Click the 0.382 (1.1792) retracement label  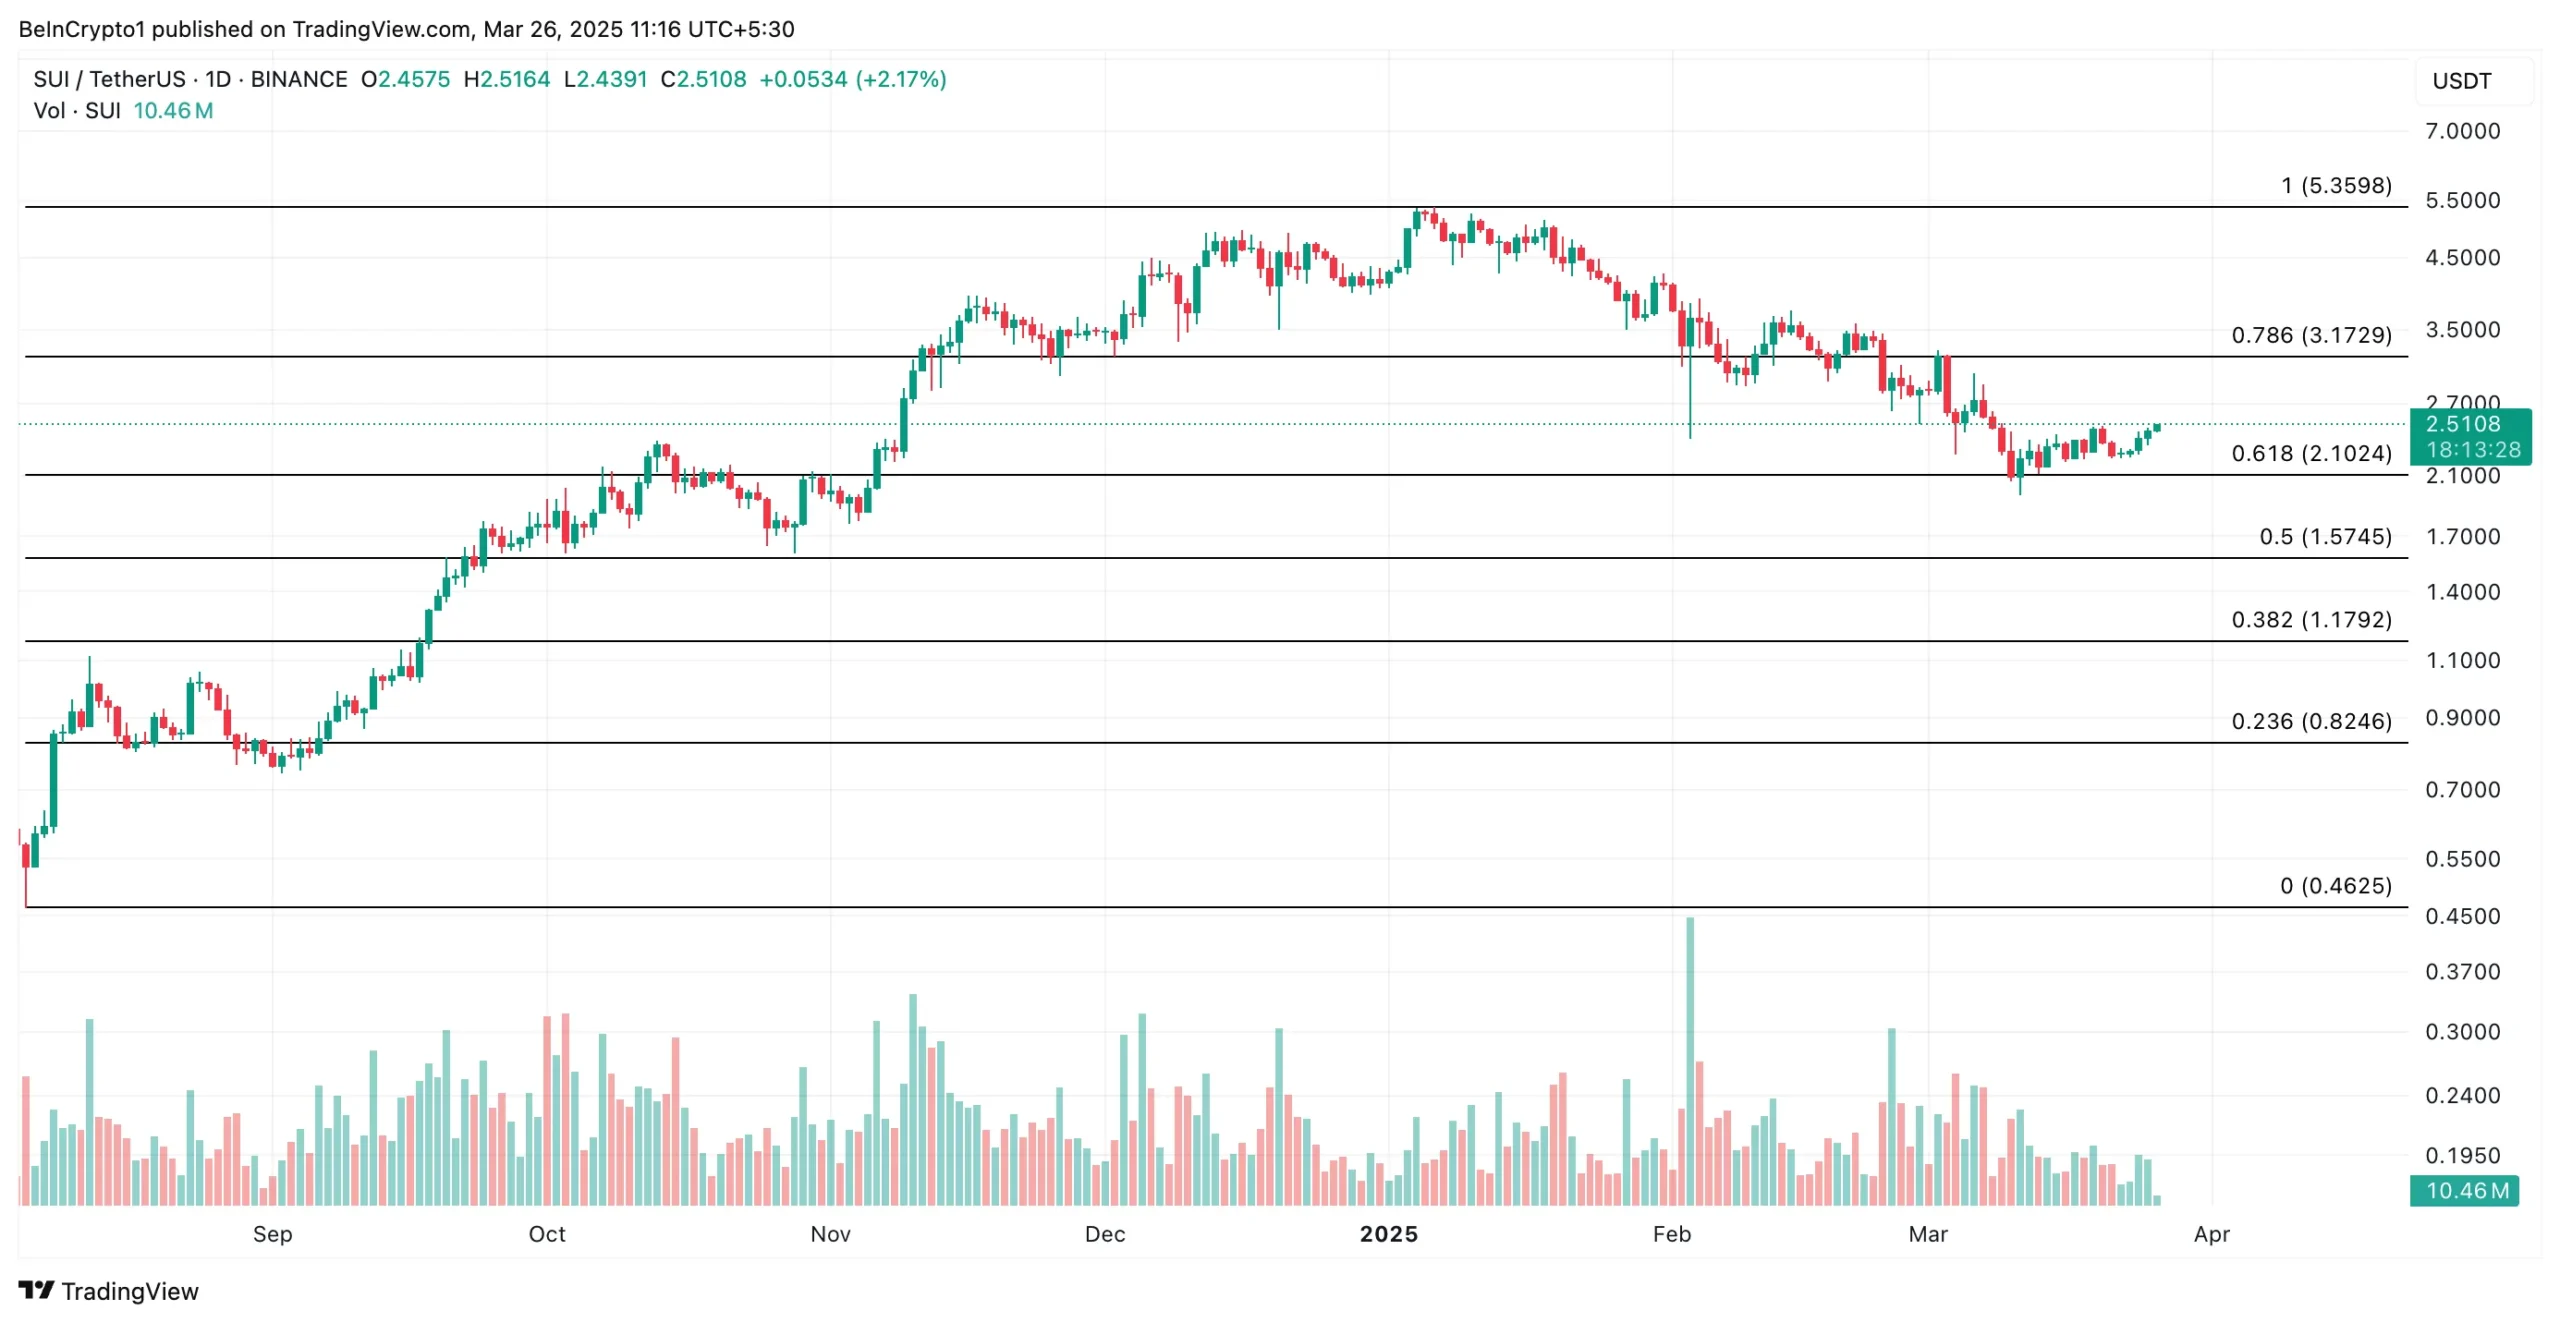click(x=2310, y=619)
